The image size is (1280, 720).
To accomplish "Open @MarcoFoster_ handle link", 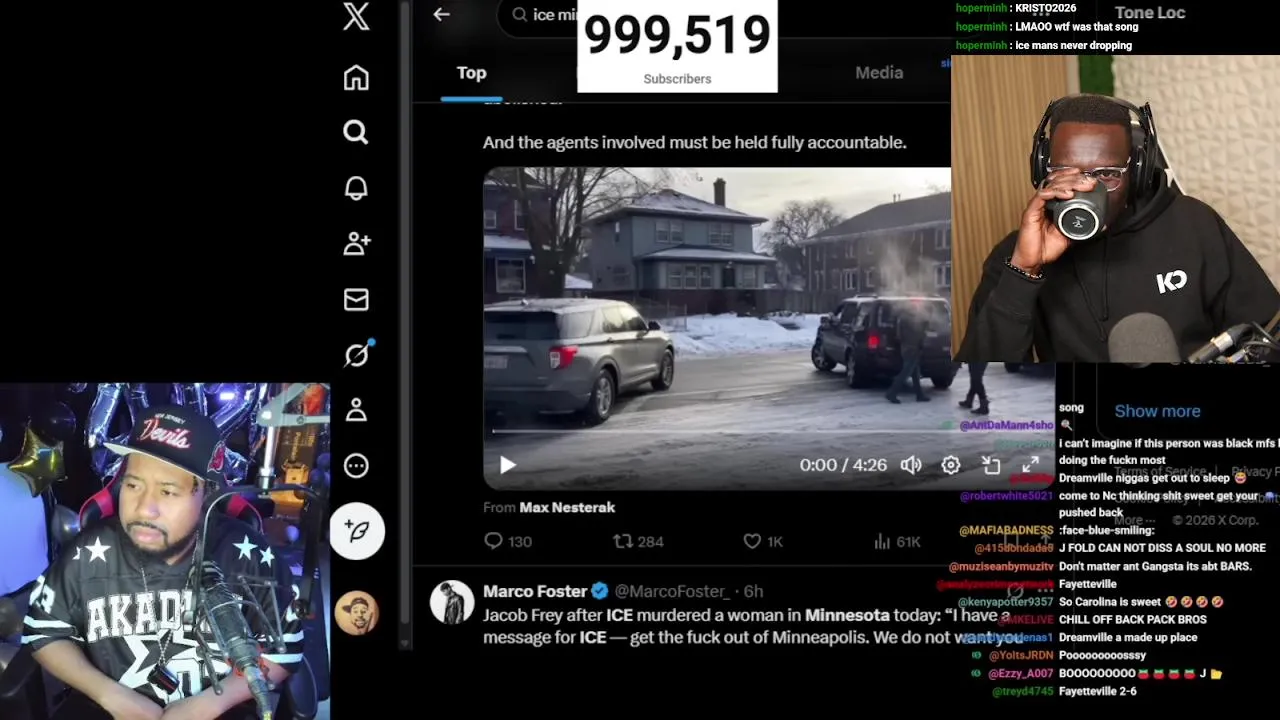I will [x=672, y=591].
